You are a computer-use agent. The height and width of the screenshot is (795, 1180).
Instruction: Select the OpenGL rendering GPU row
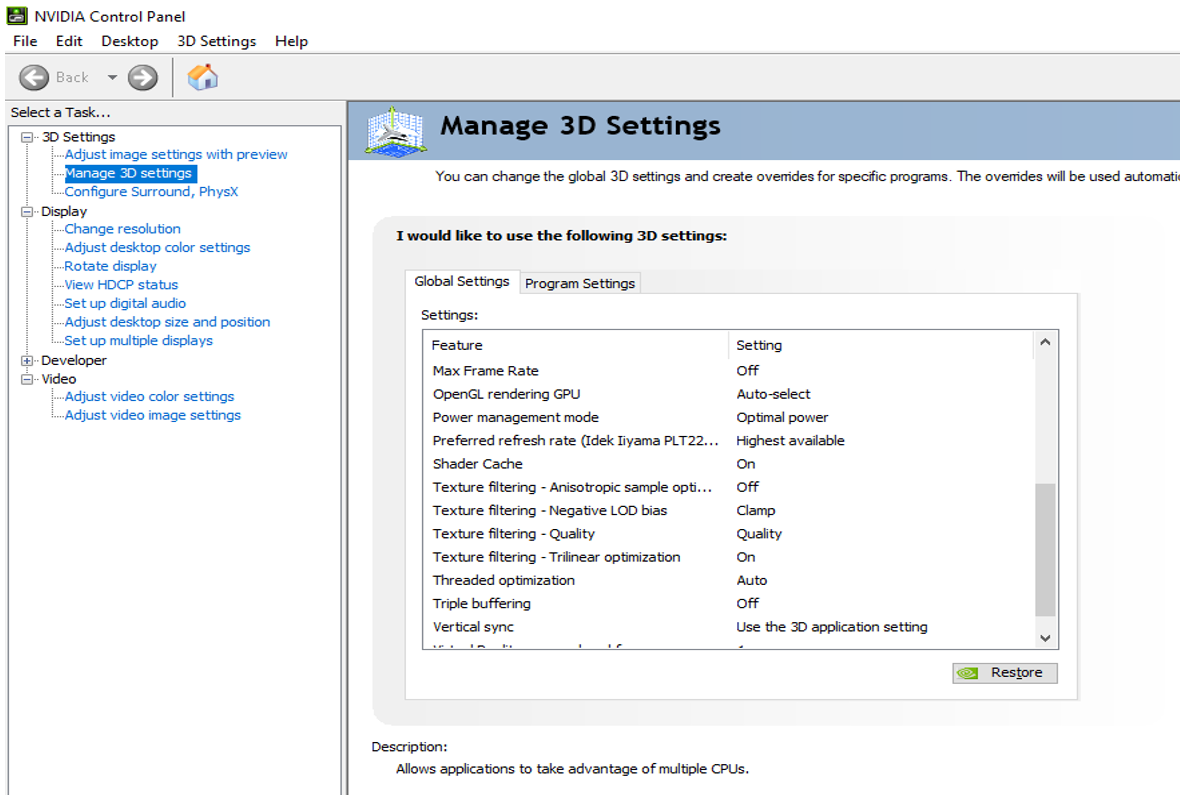[x=728, y=394]
